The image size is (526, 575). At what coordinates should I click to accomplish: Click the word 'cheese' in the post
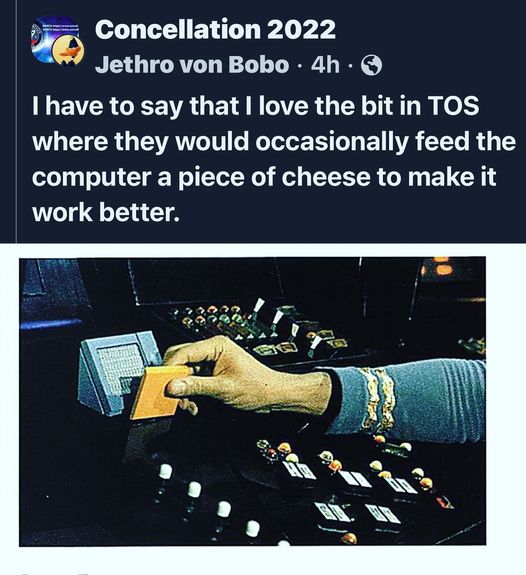point(326,176)
